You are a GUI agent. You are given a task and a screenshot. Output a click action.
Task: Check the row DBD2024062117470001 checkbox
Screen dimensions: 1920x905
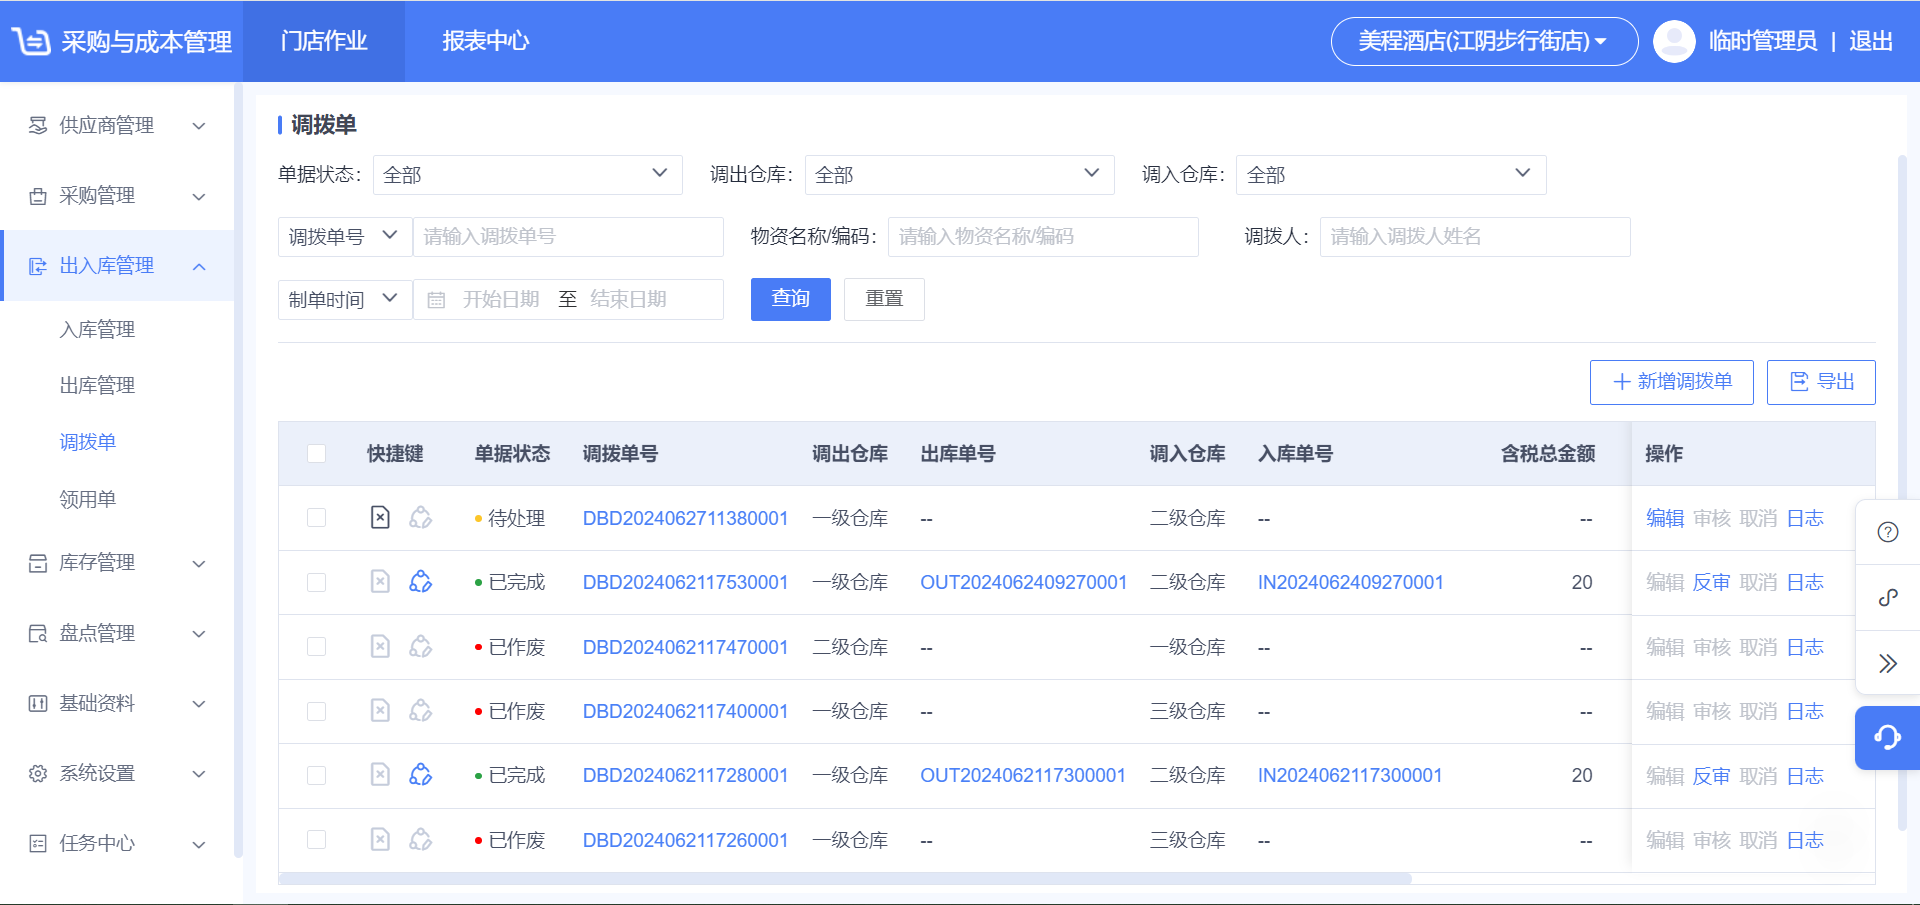click(317, 646)
